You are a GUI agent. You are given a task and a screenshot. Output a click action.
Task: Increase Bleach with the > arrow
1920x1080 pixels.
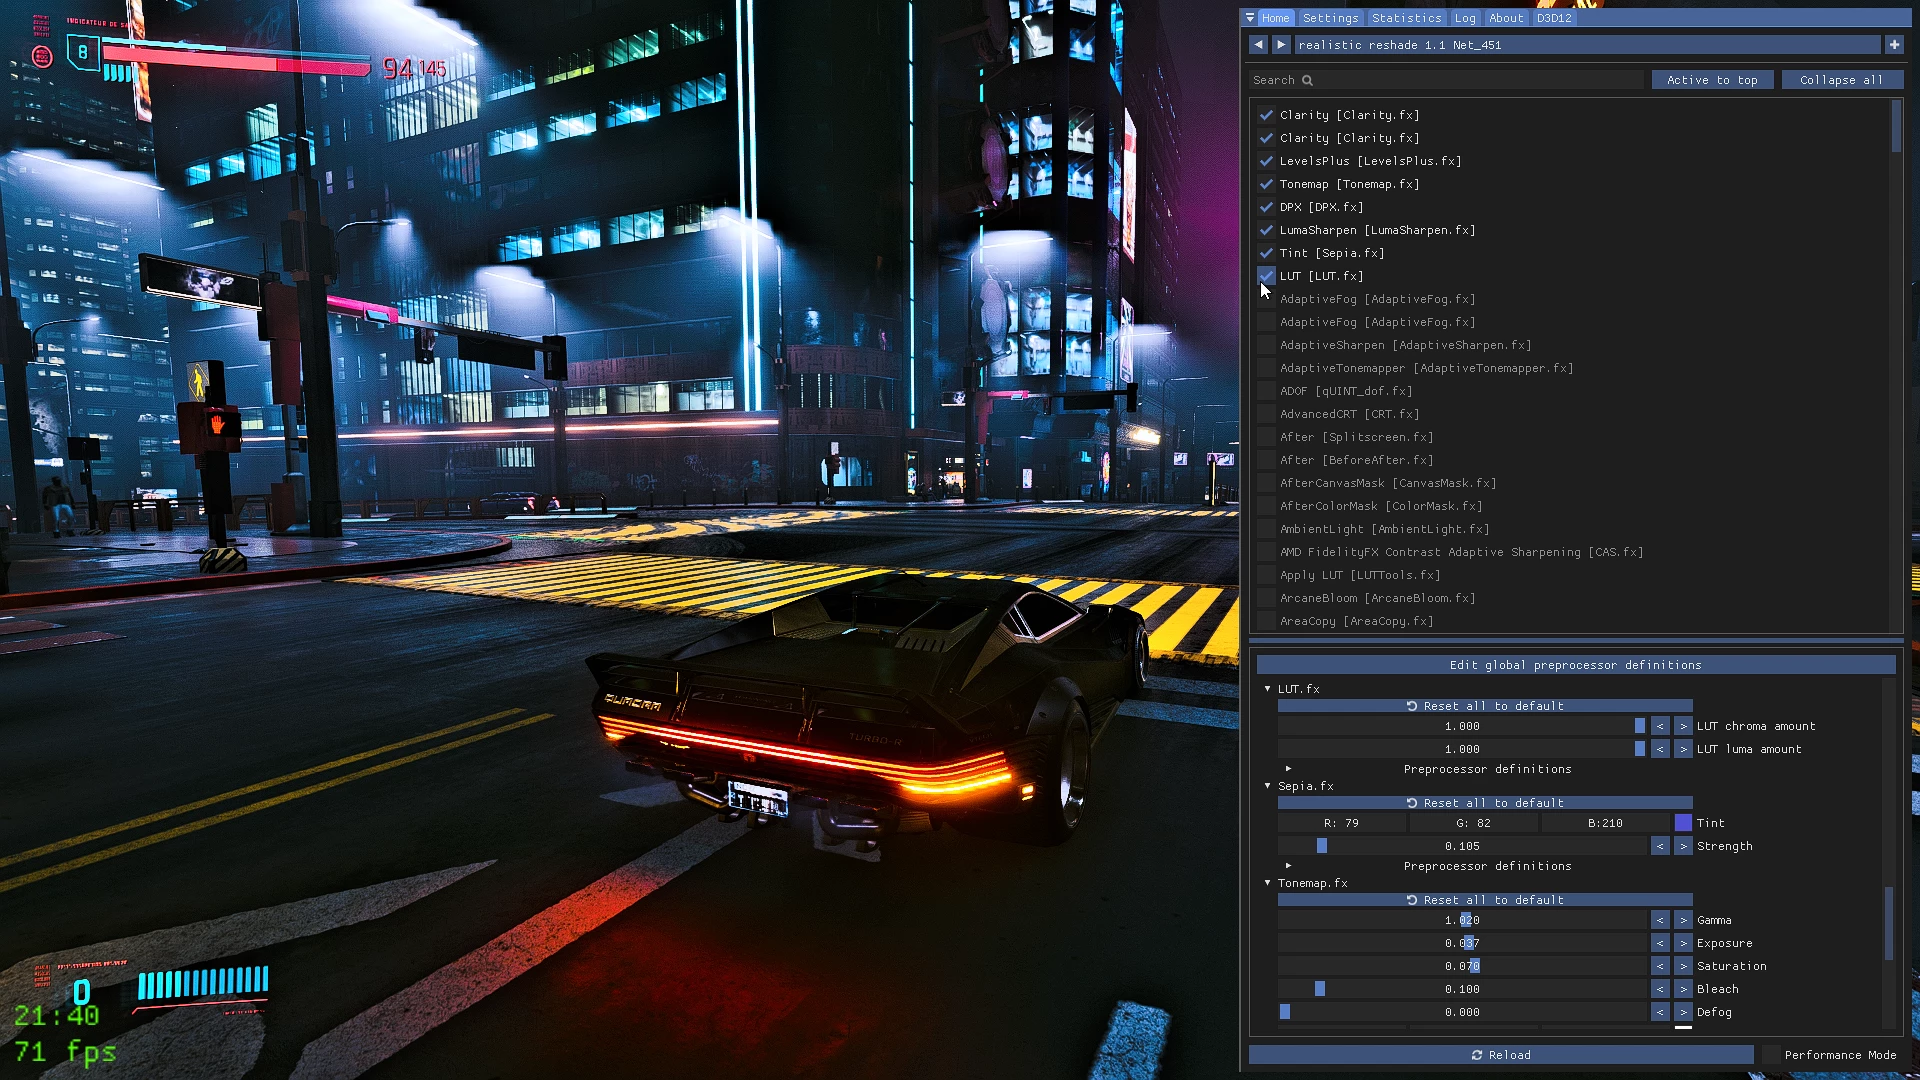(x=1683, y=989)
